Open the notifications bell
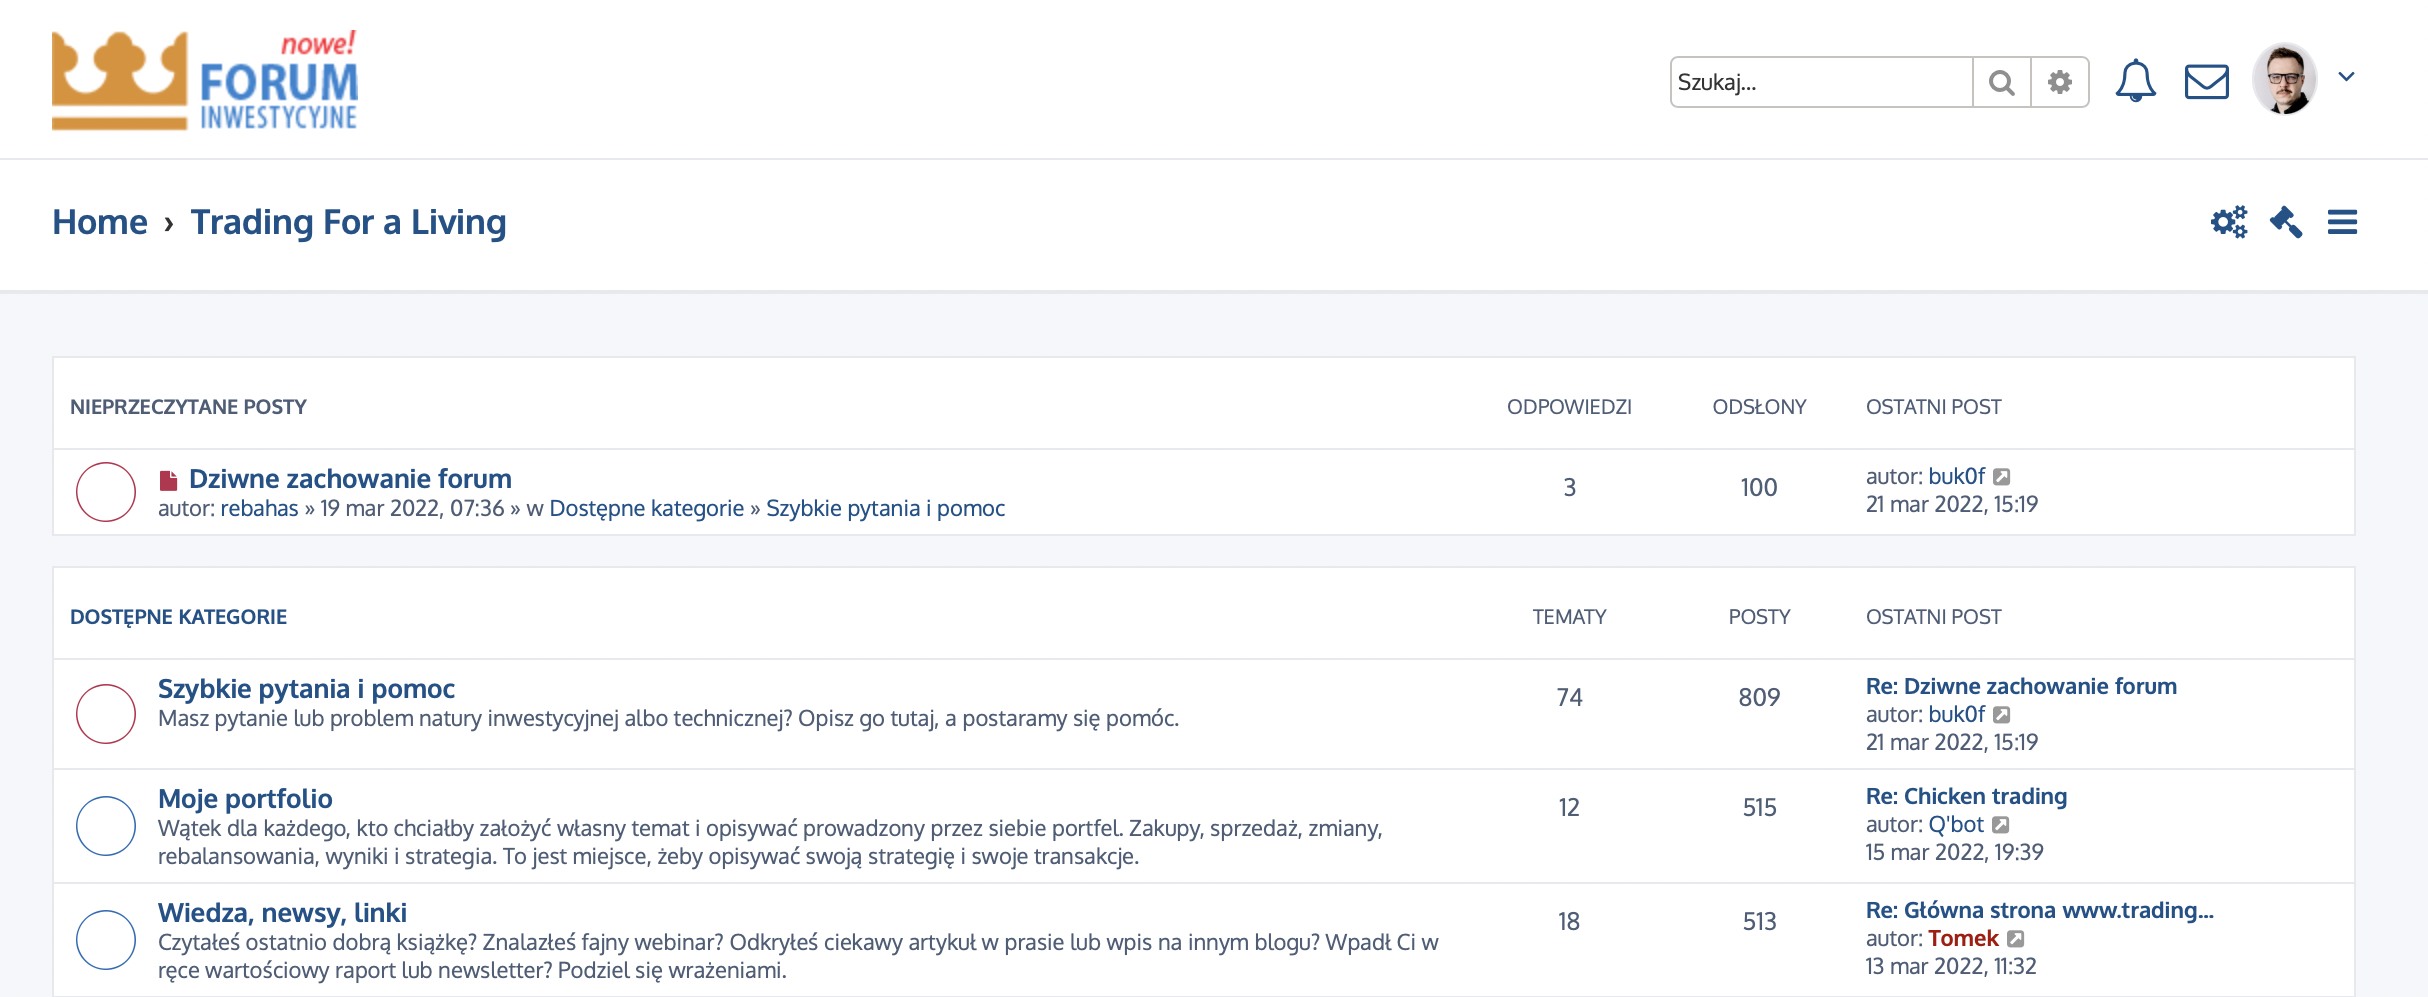 click(x=2136, y=80)
